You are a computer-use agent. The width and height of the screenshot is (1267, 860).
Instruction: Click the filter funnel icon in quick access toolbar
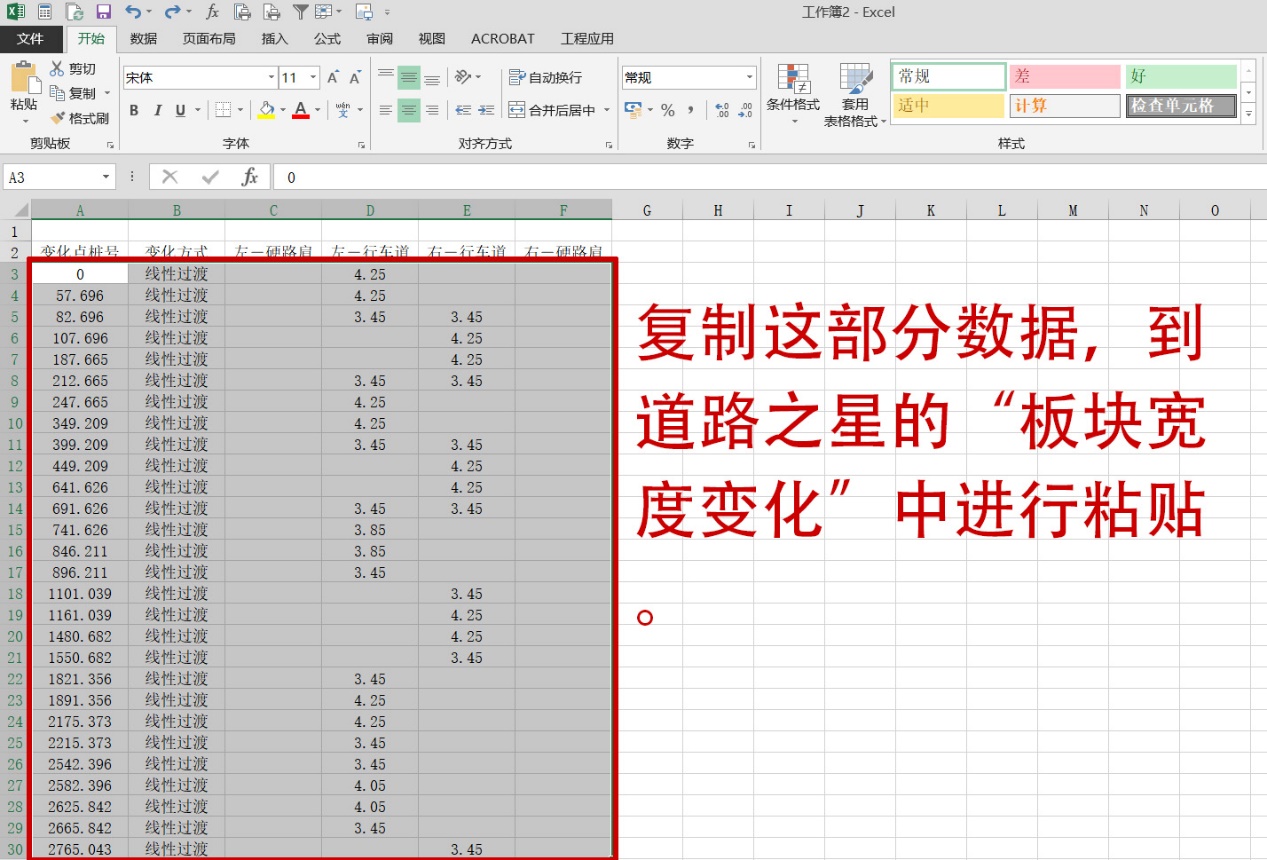300,12
